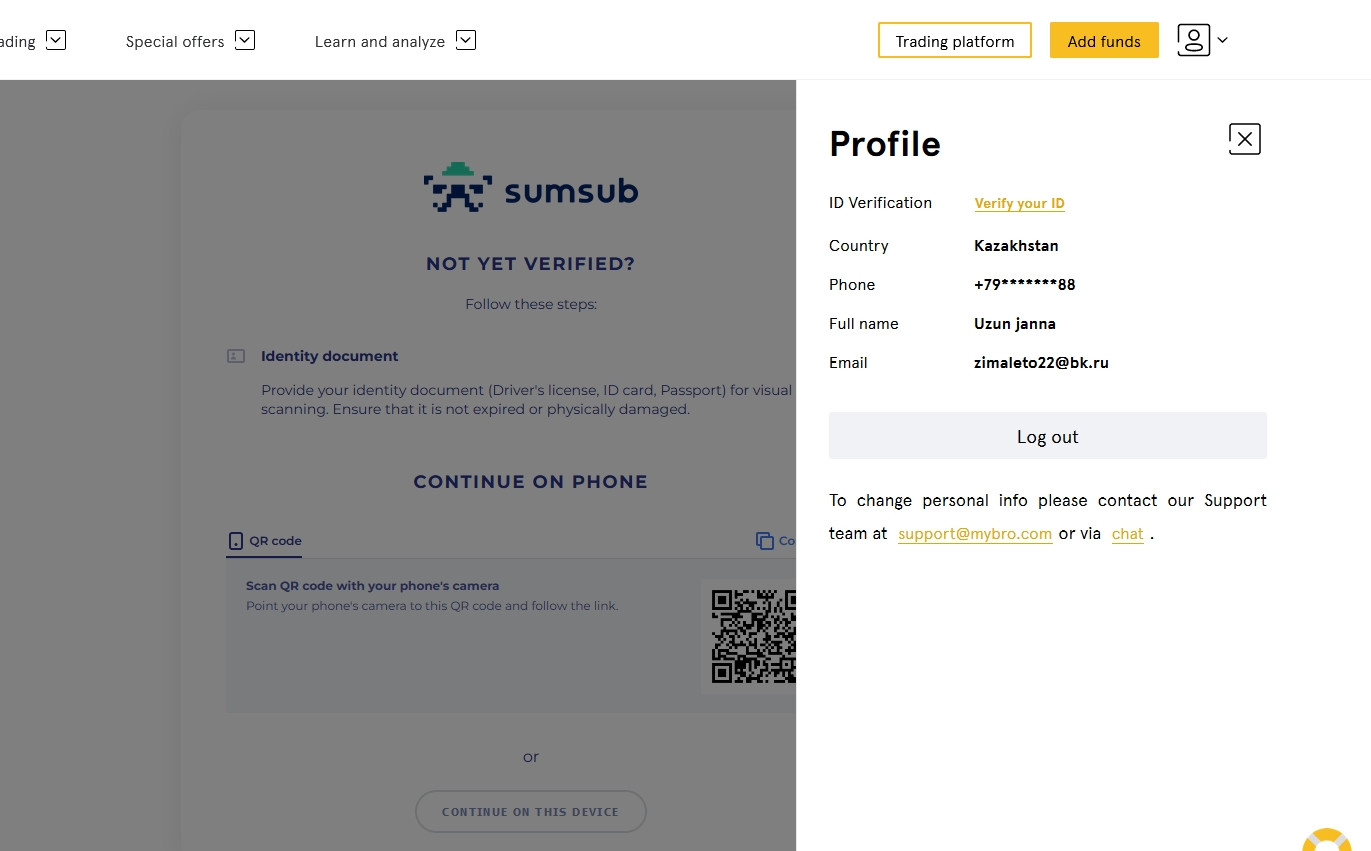The width and height of the screenshot is (1371, 851).
Task: Click the Profile panel title
Action: [x=885, y=144]
